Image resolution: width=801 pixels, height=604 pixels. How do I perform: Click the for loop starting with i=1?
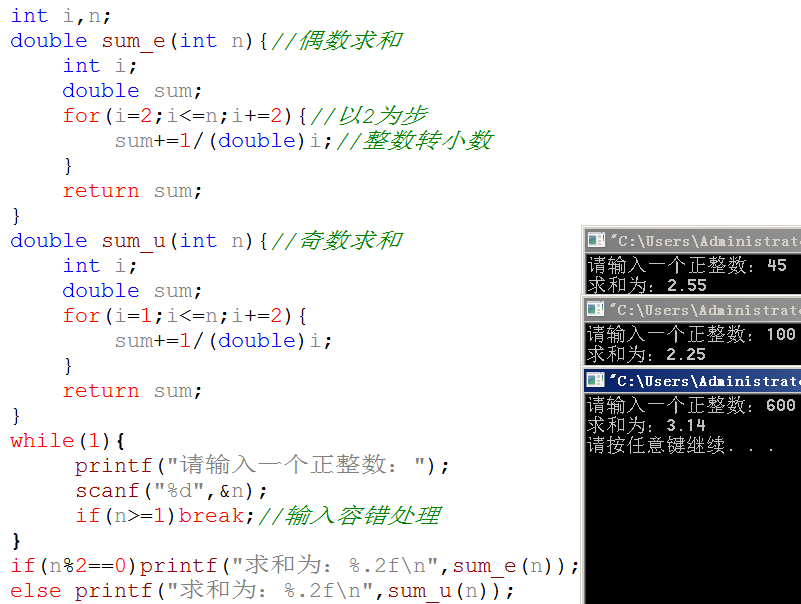(184, 316)
